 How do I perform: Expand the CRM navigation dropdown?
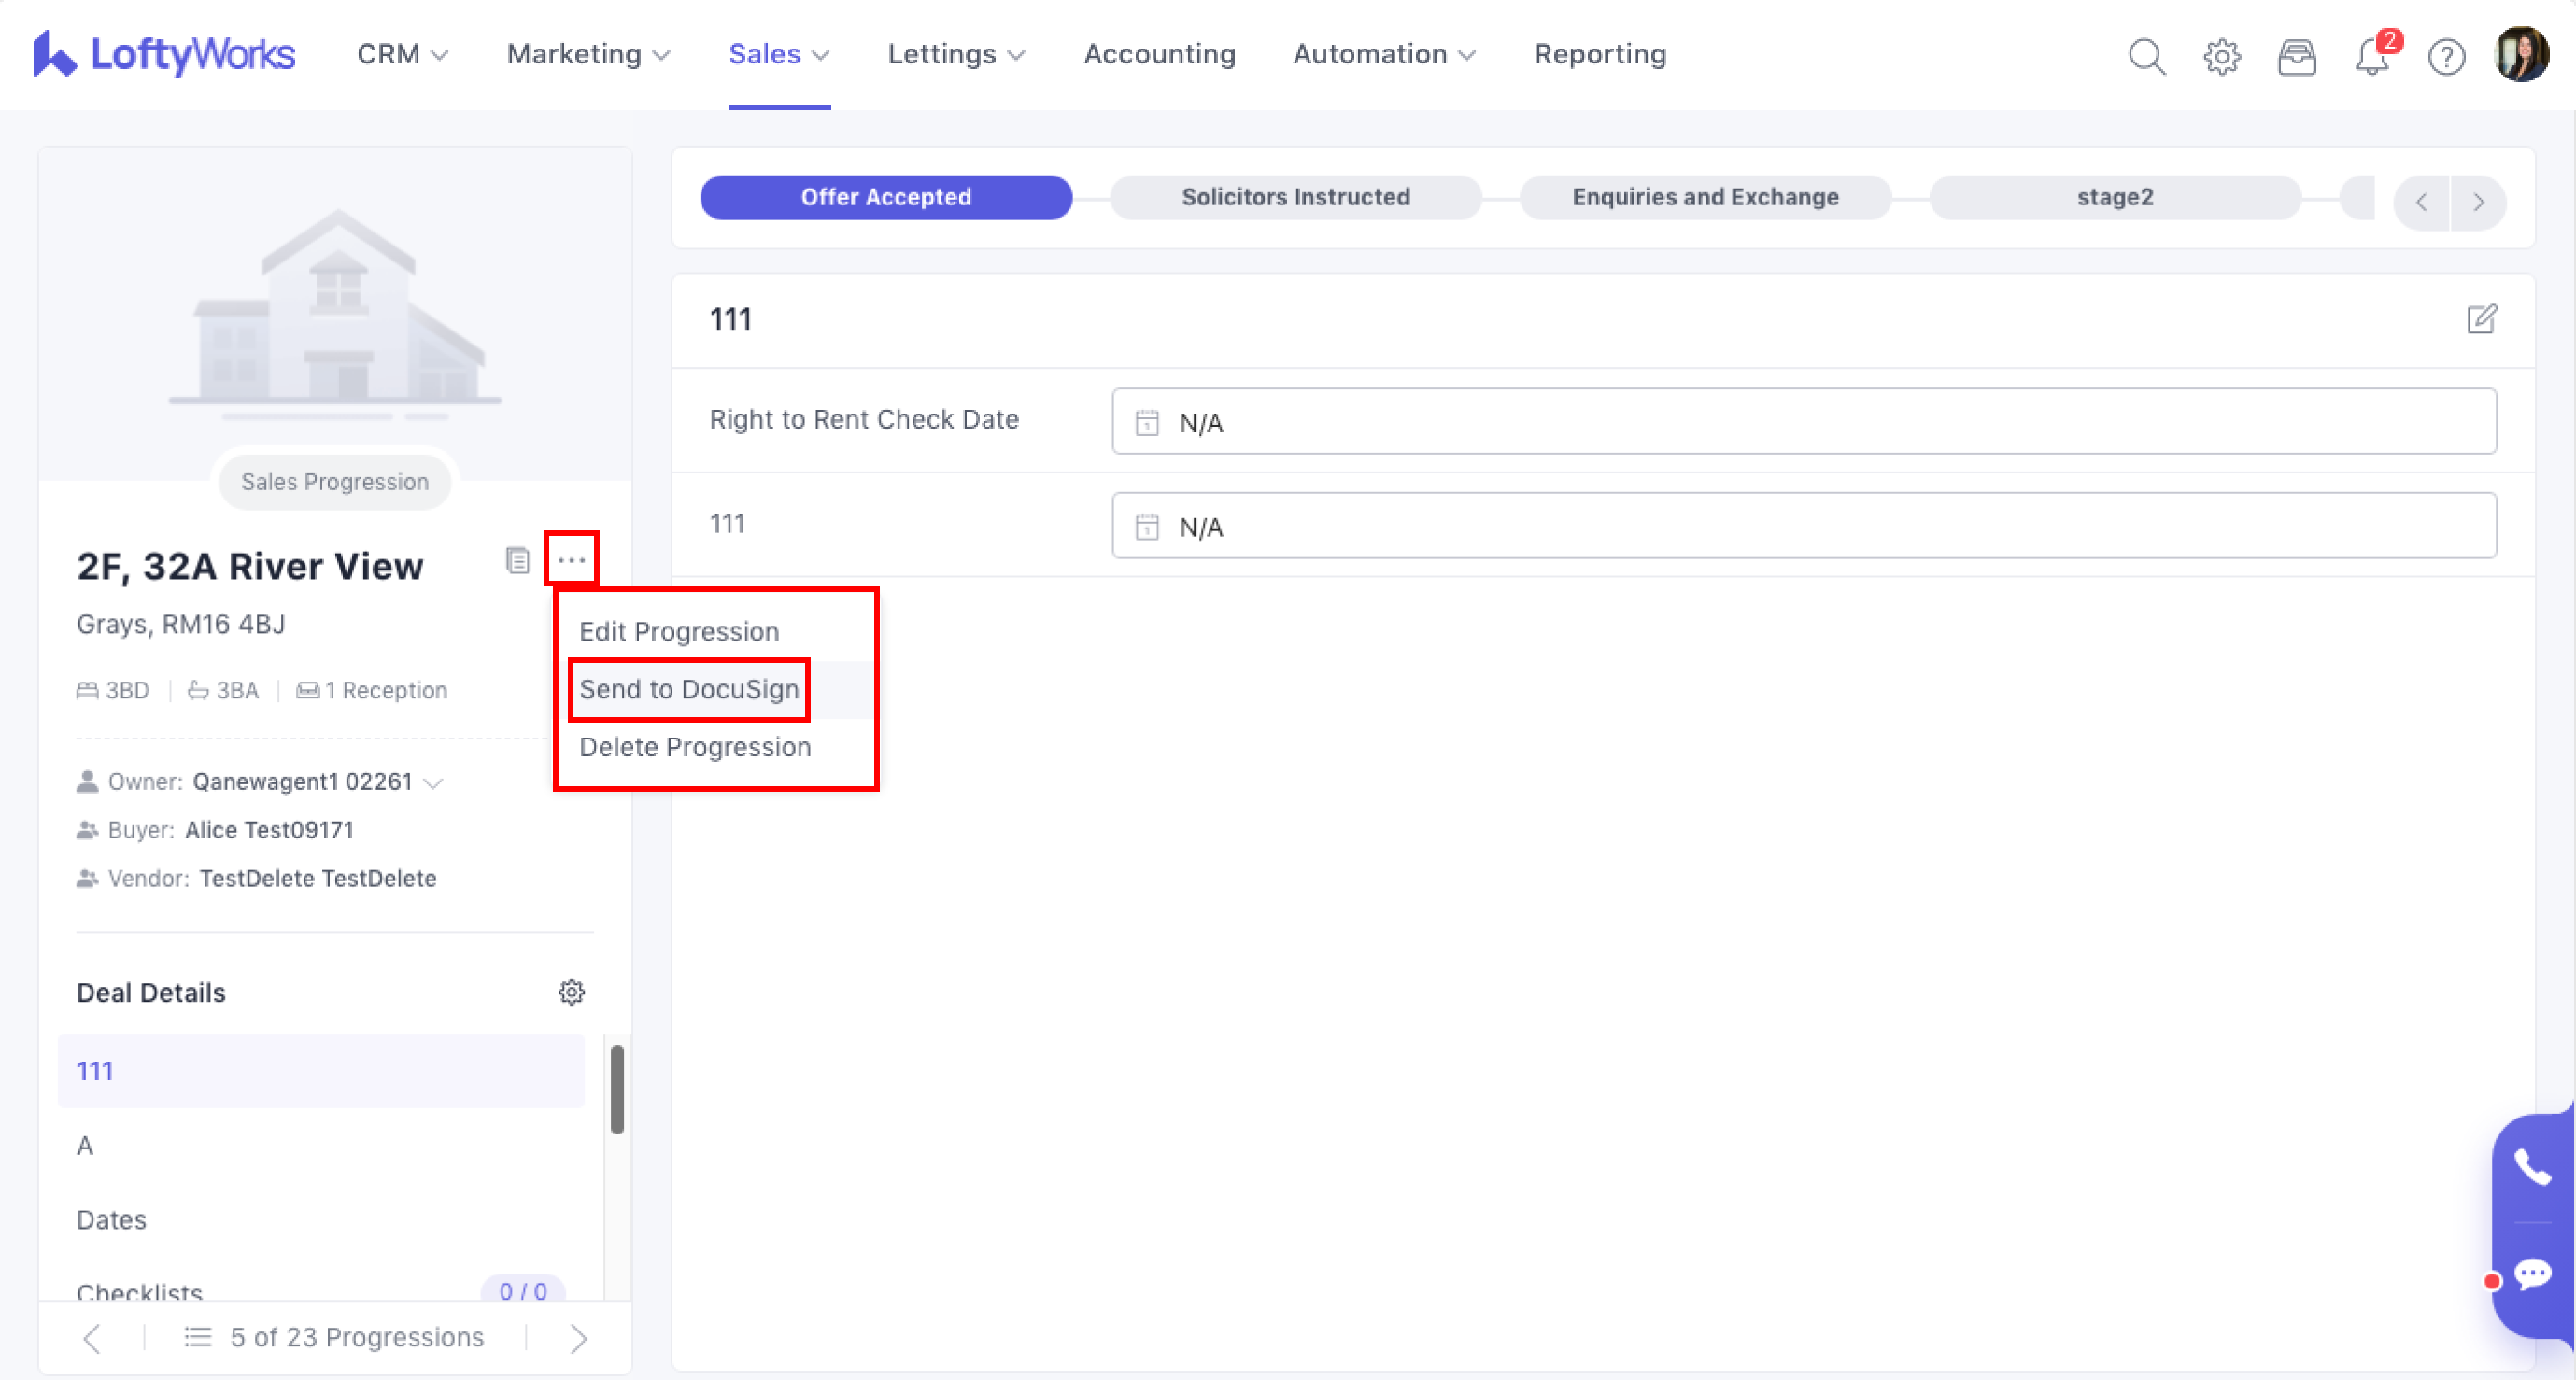click(402, 54)
